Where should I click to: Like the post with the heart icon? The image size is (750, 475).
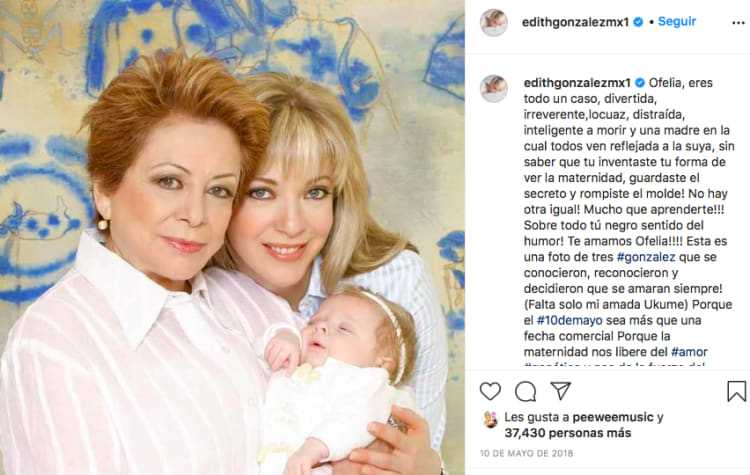coord(490,391)
